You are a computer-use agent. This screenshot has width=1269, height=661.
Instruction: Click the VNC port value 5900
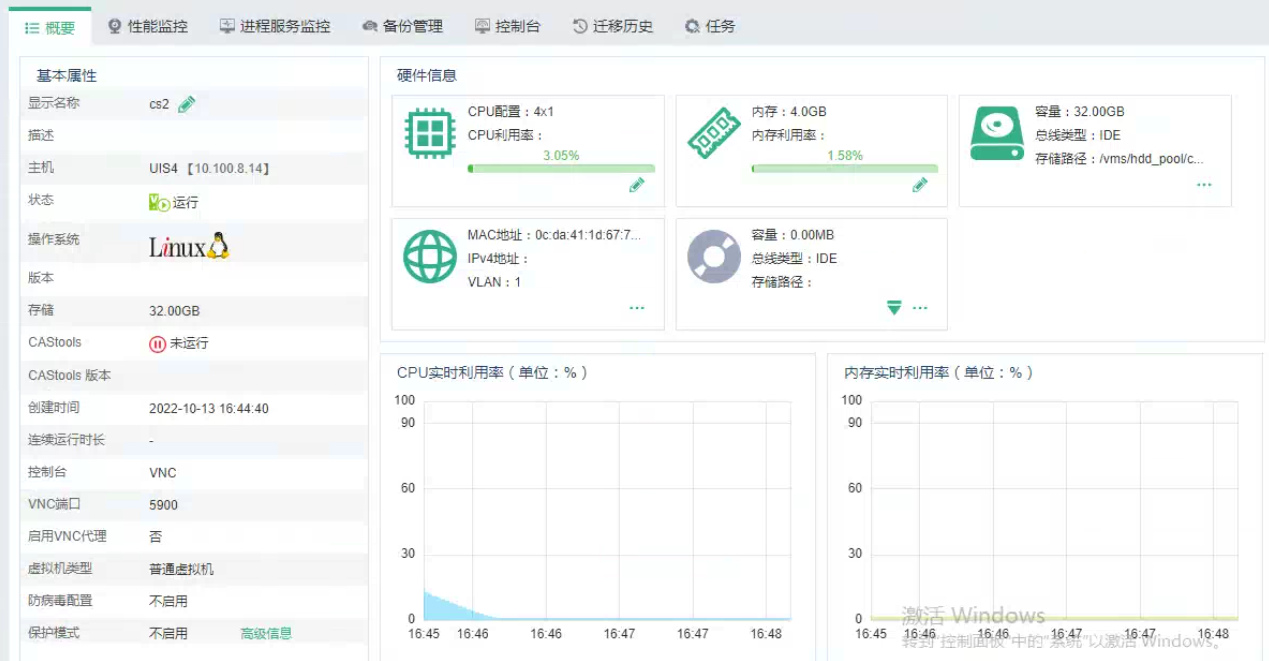click(164, 505)
